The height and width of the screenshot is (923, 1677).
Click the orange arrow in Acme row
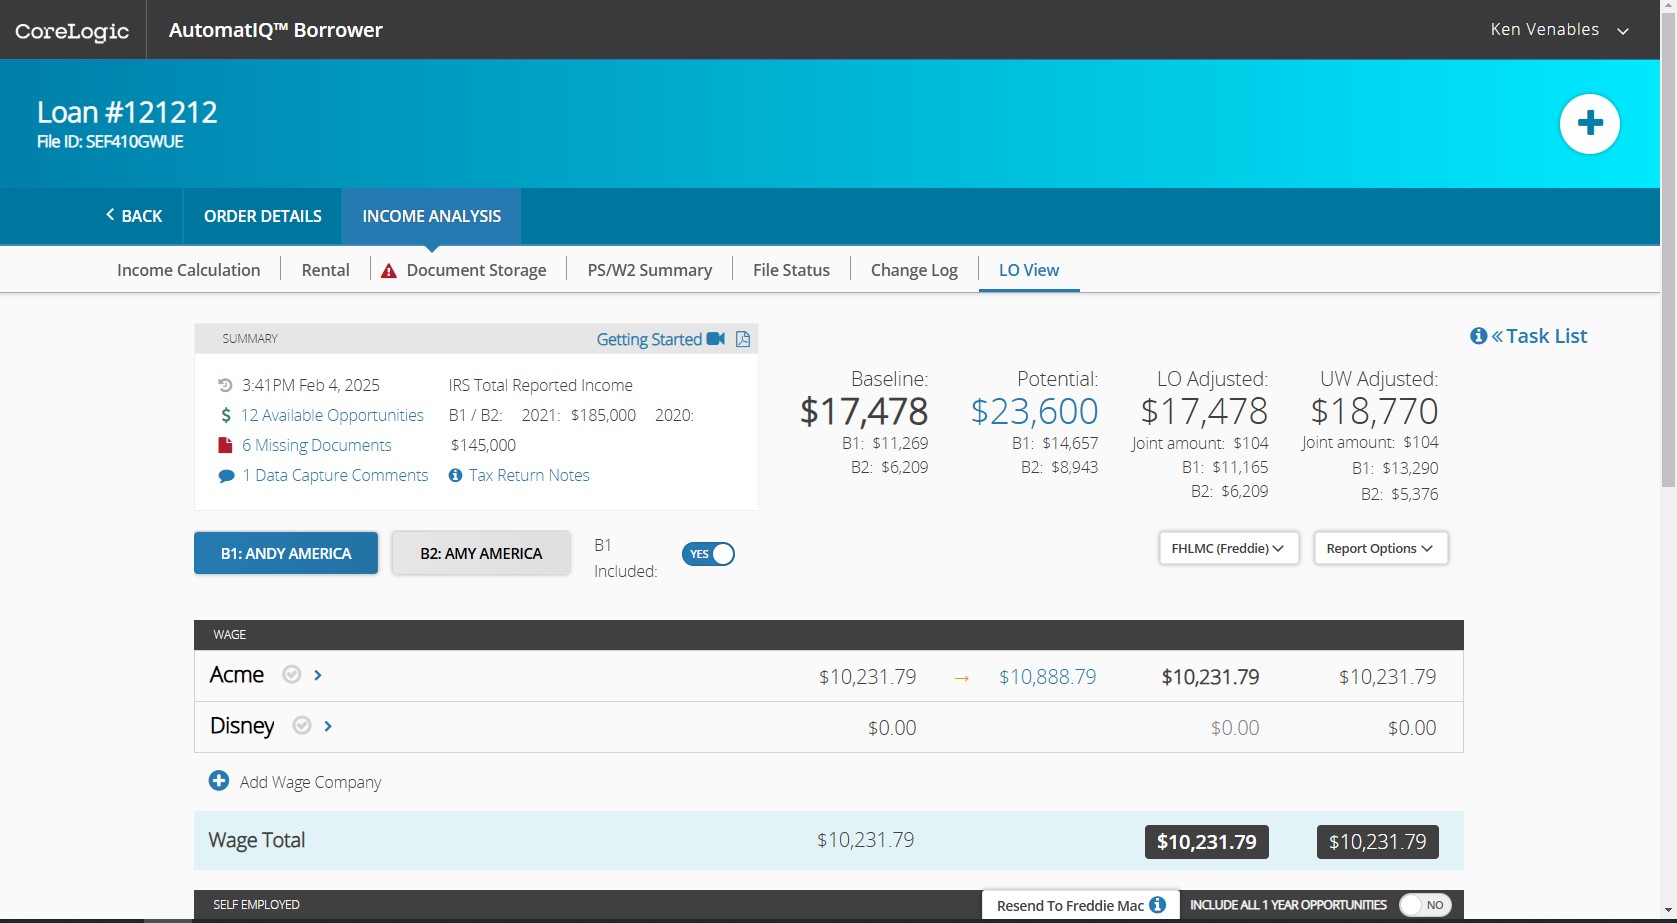click(x=961, y=678)
